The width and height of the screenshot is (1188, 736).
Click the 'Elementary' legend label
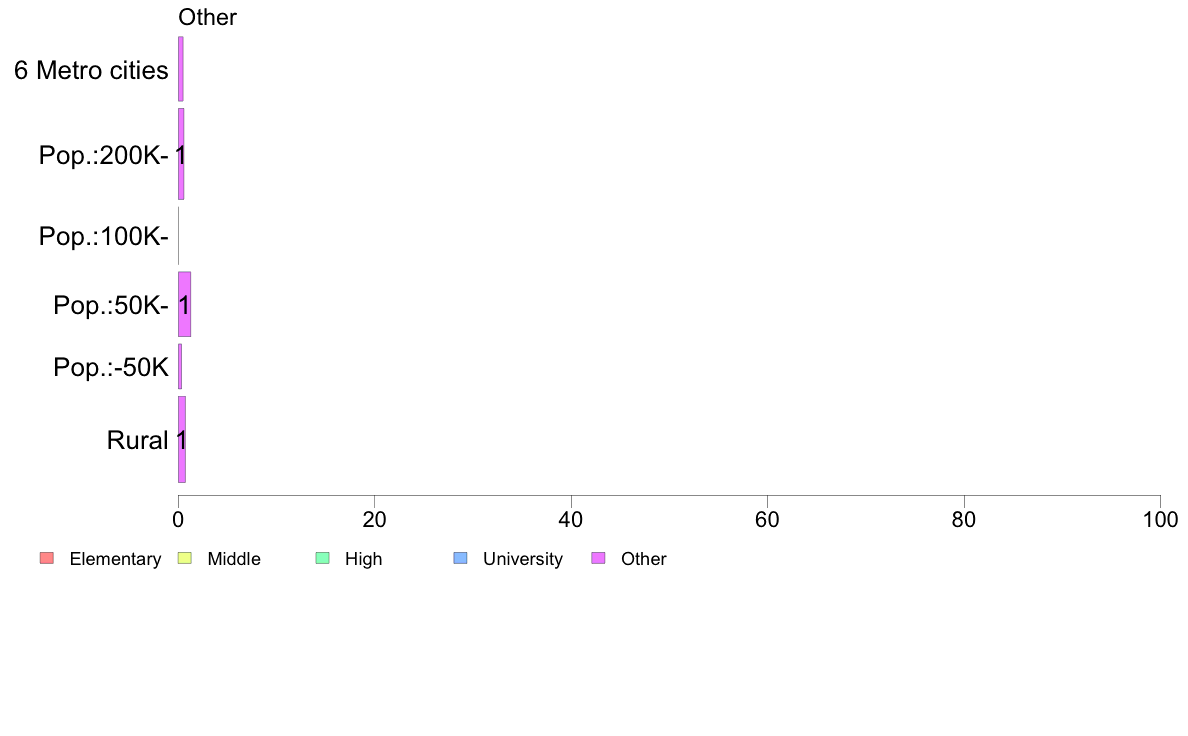point(115,559)
